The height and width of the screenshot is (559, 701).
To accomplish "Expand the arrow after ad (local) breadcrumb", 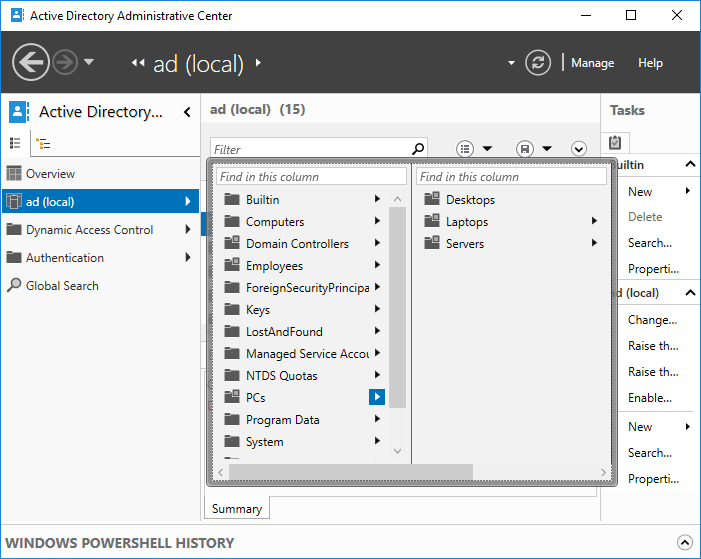I will point(258,63).
